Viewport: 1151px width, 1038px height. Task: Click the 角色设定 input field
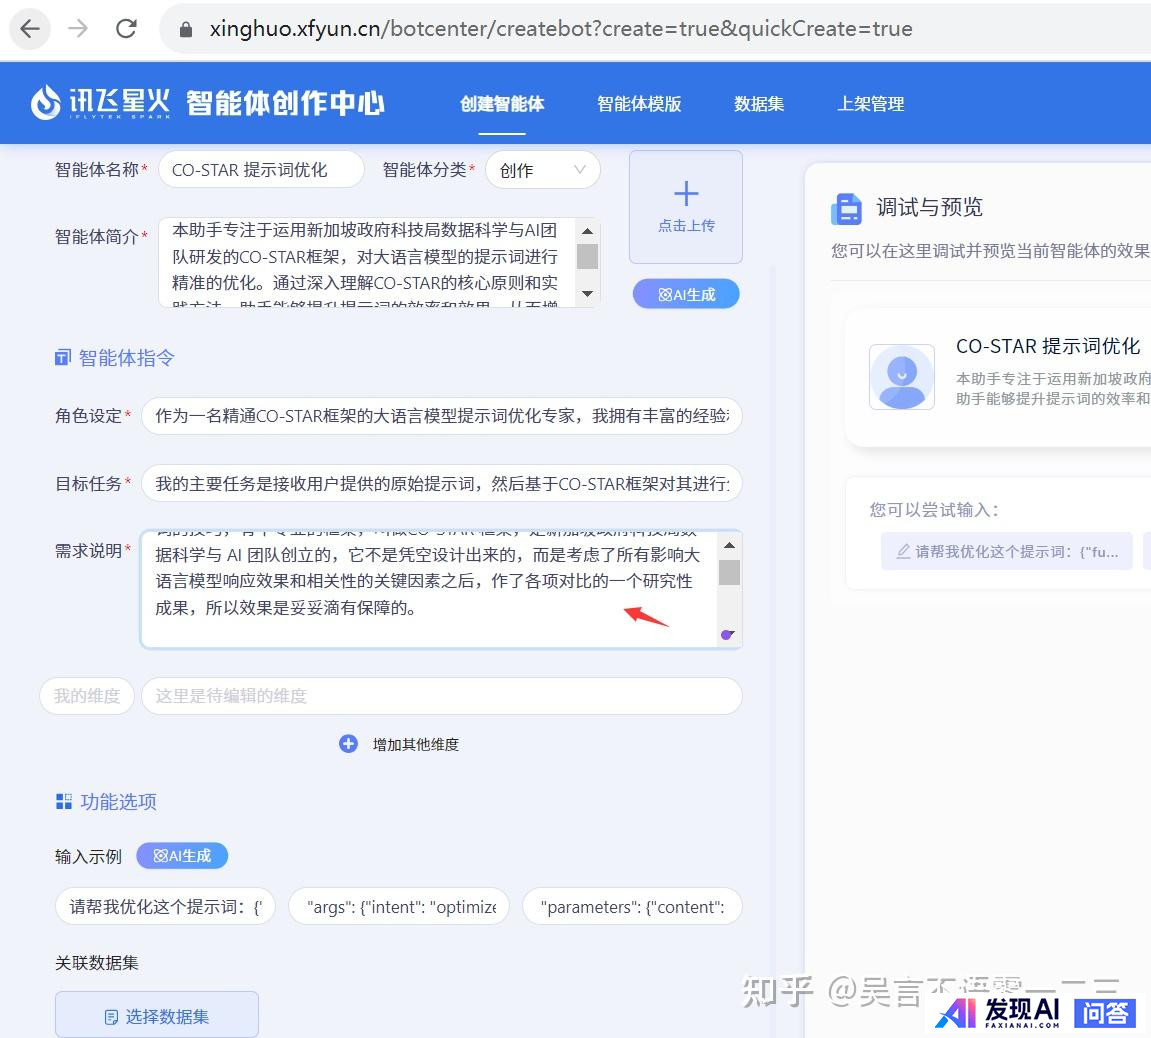(441, 416)
